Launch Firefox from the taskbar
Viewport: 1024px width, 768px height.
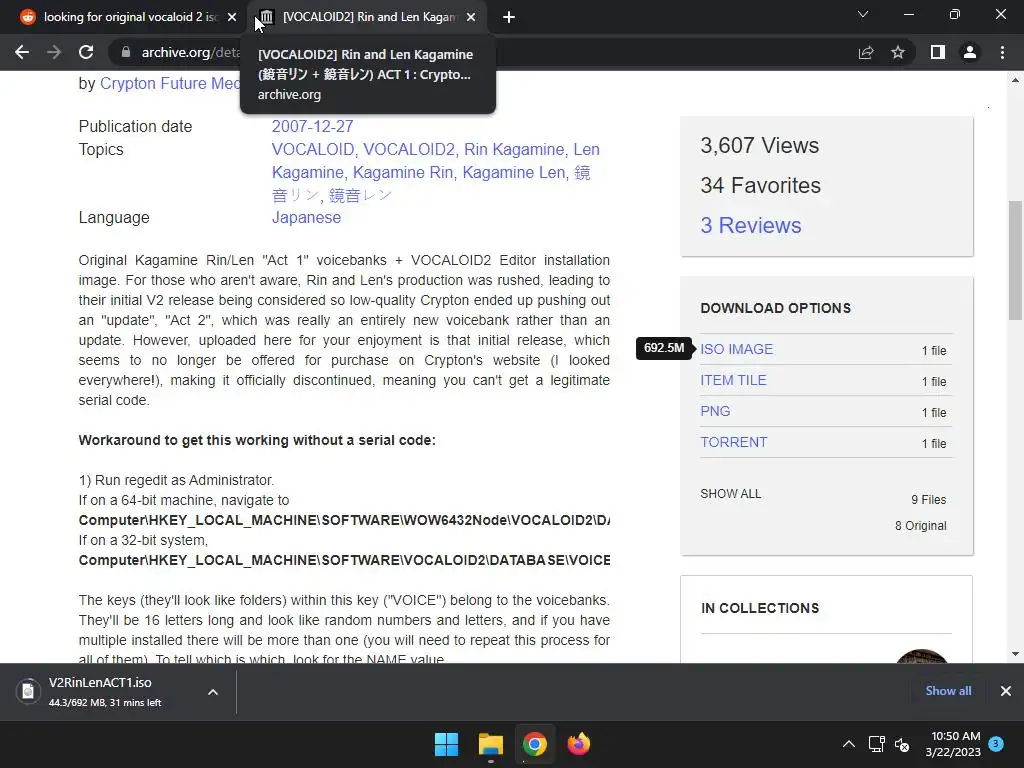click(579, 744)
